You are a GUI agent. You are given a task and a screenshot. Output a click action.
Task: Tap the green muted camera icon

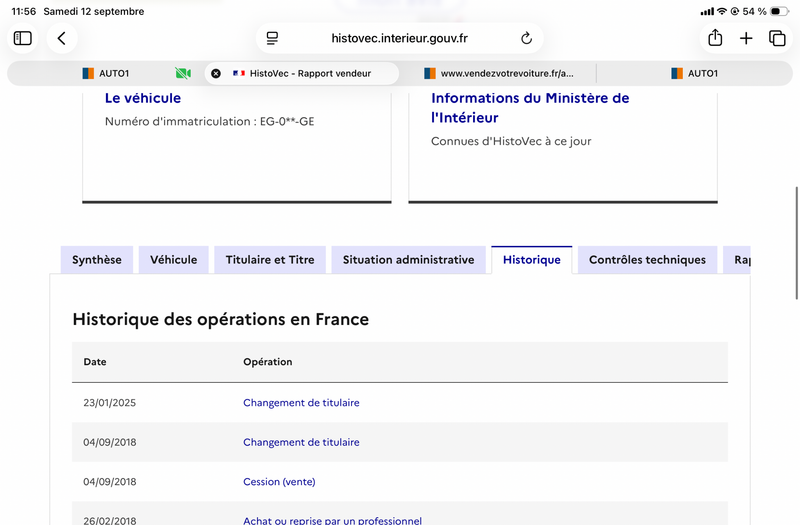pyautogui.click(x=183, y=73)
